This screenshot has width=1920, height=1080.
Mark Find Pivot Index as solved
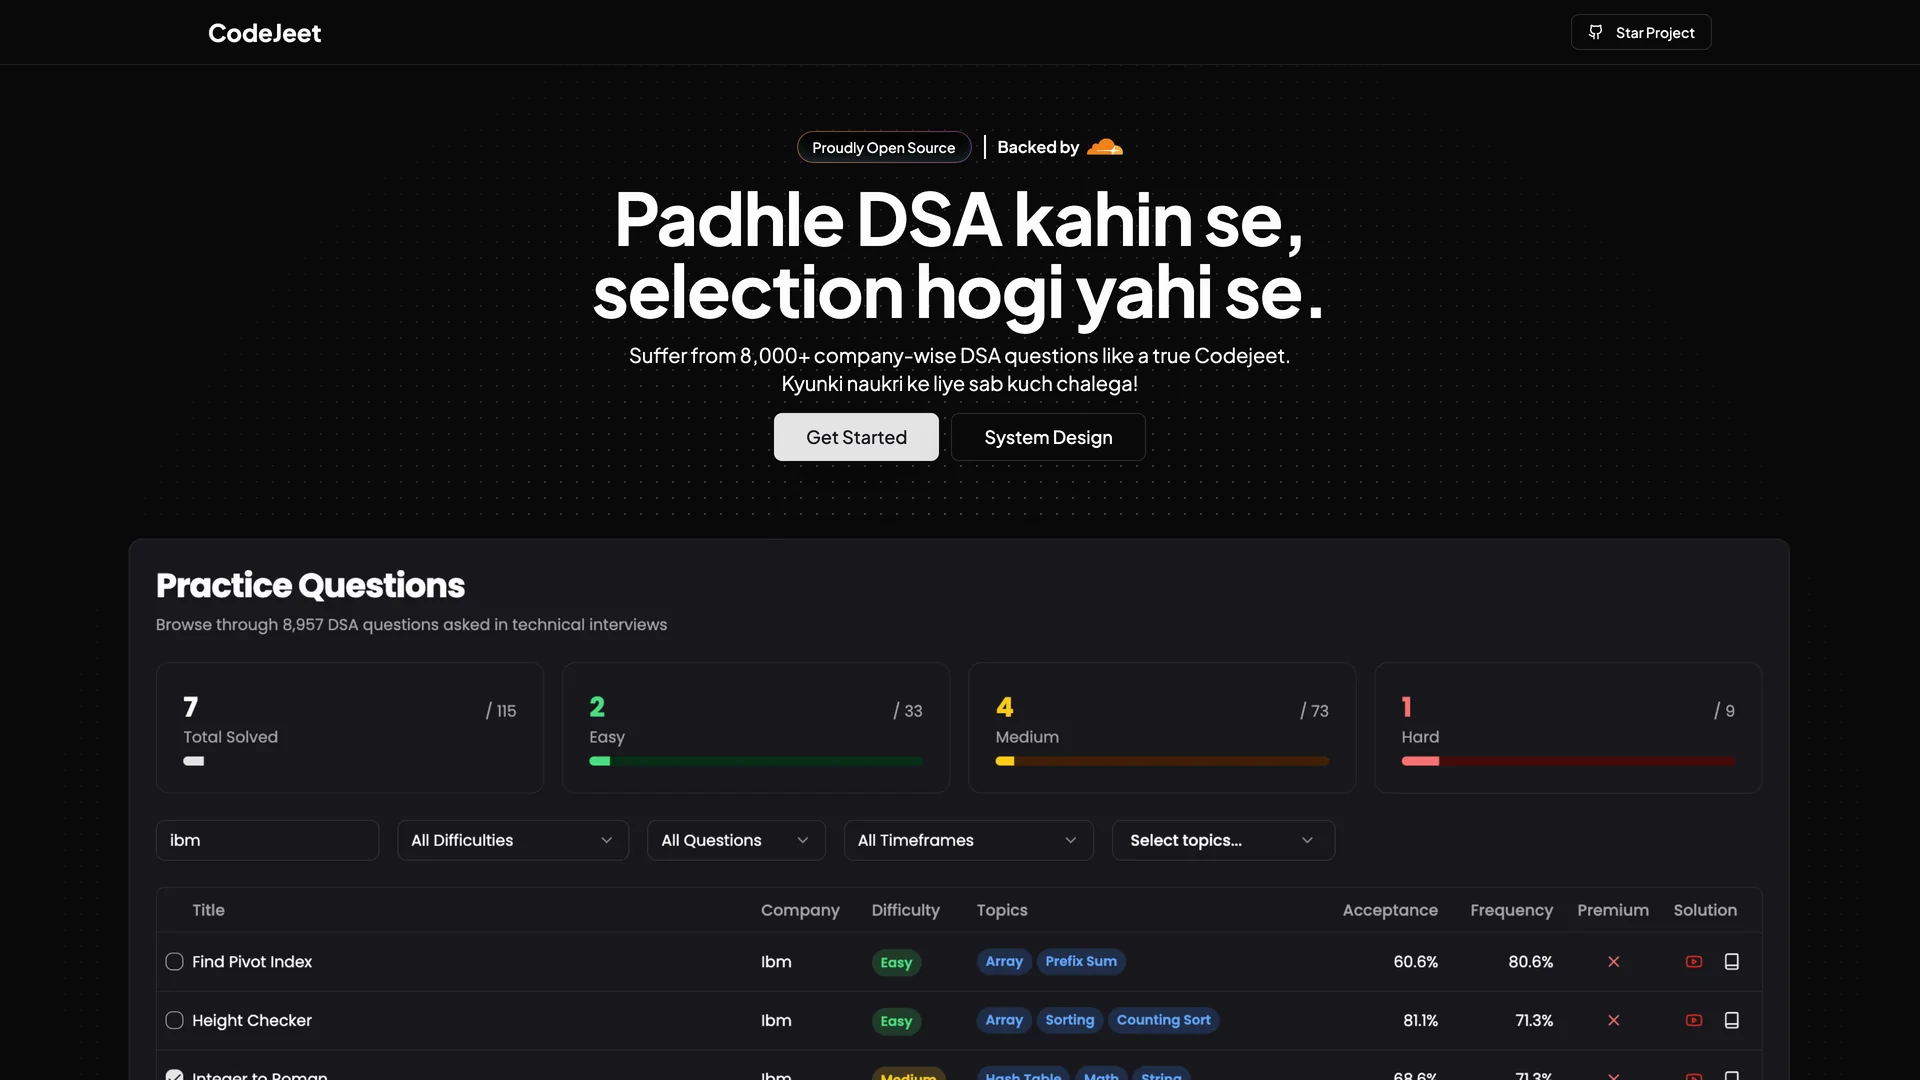pyautogui.click(x=173, y=961)
